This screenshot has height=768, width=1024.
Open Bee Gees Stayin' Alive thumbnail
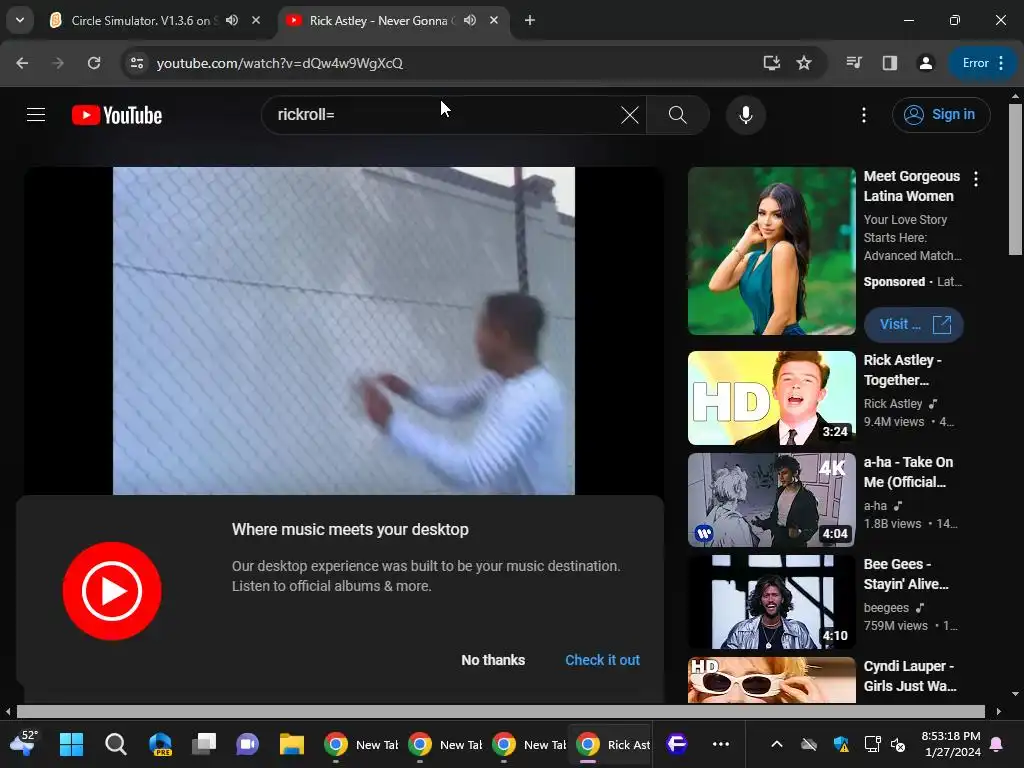pos(771,601)
